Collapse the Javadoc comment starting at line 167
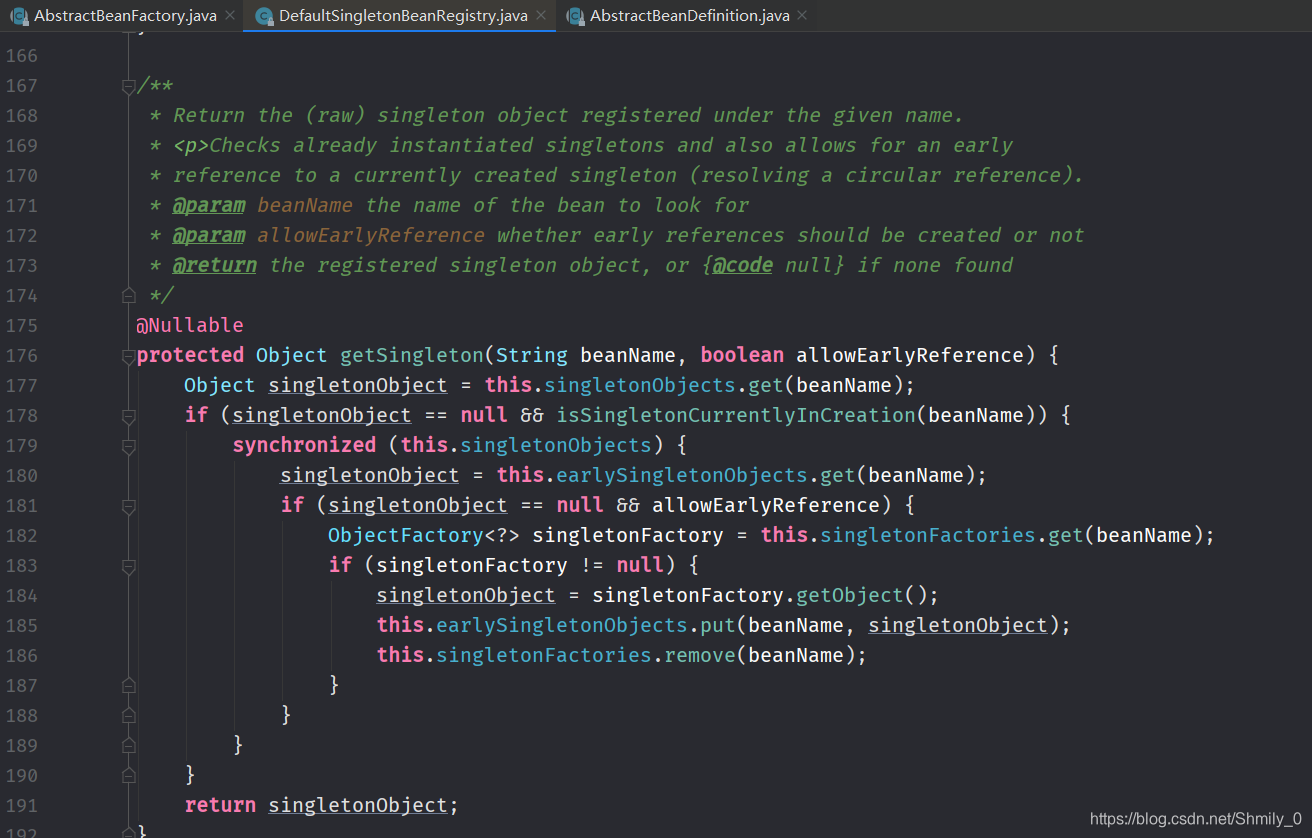 pyautogui.click(x=128, y=87)
